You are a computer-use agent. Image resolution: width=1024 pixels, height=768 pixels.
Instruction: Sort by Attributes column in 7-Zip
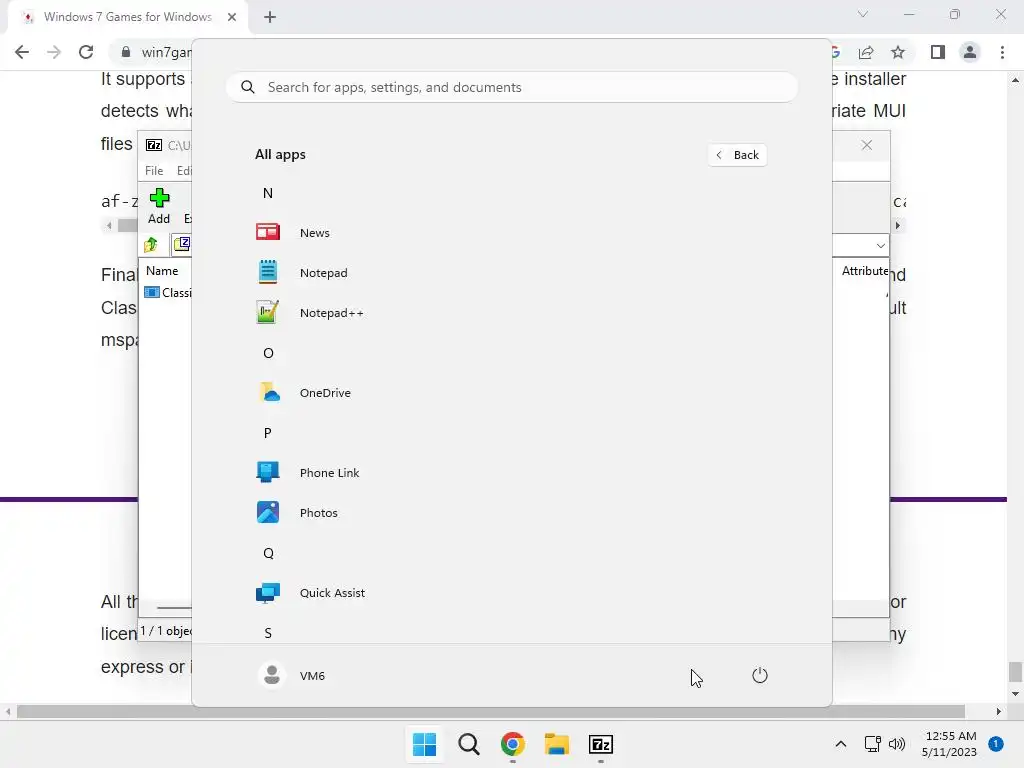click(x=863, y=270)
